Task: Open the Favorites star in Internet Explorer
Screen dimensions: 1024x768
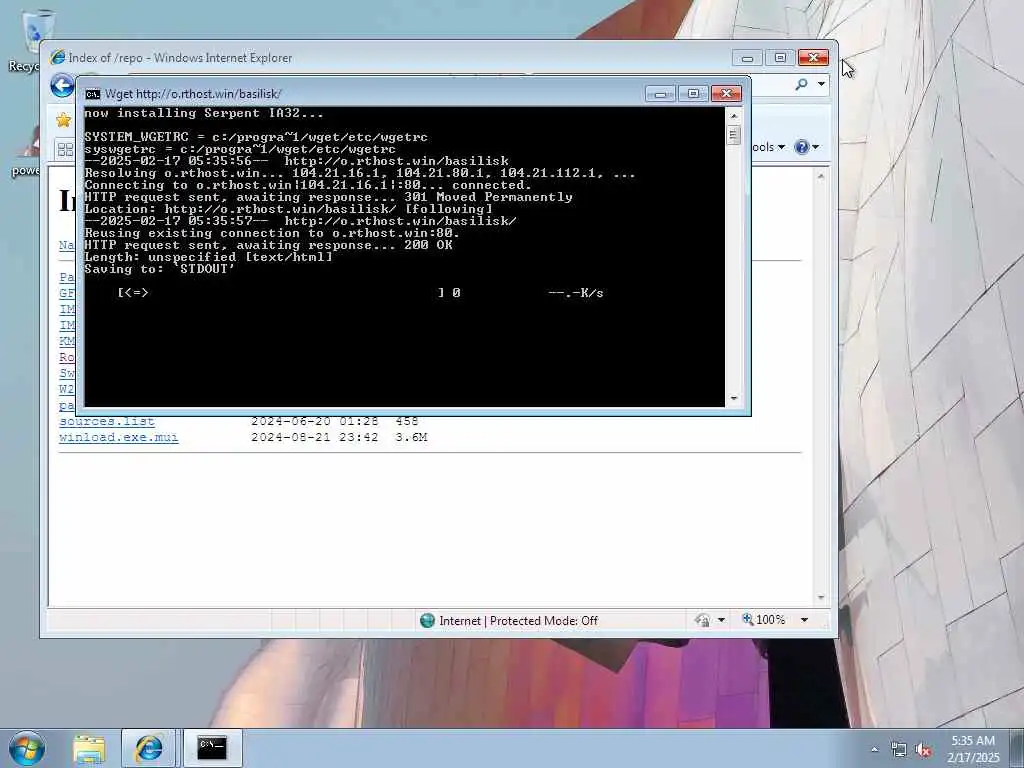Action: click(63, 120)
